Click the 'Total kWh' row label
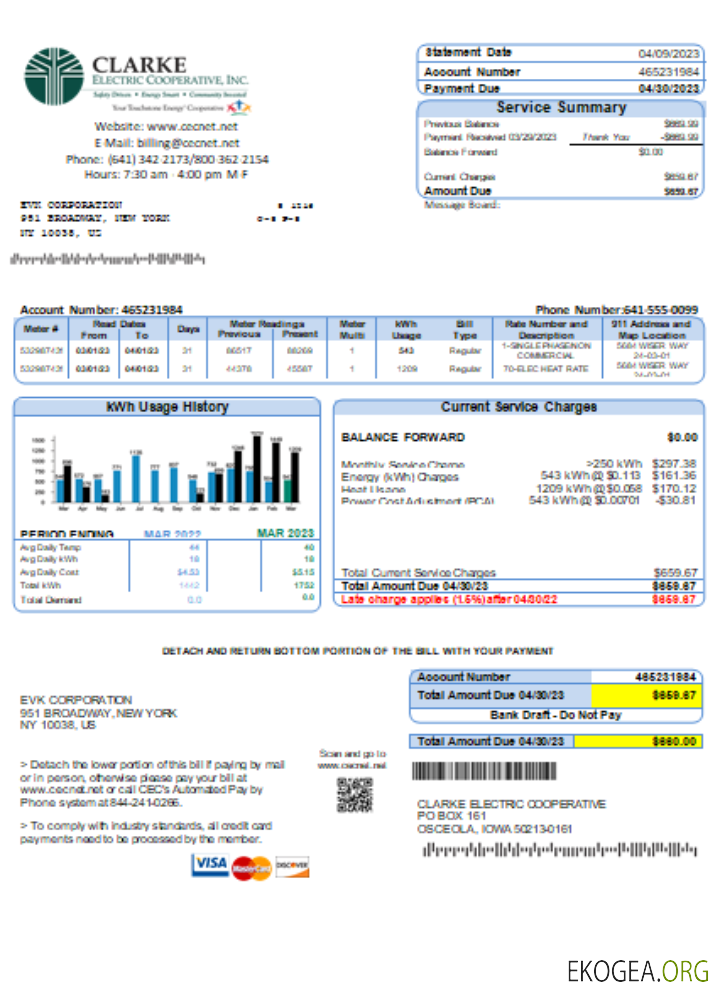The image size is (720, 1000). click(x=40, y=585)
